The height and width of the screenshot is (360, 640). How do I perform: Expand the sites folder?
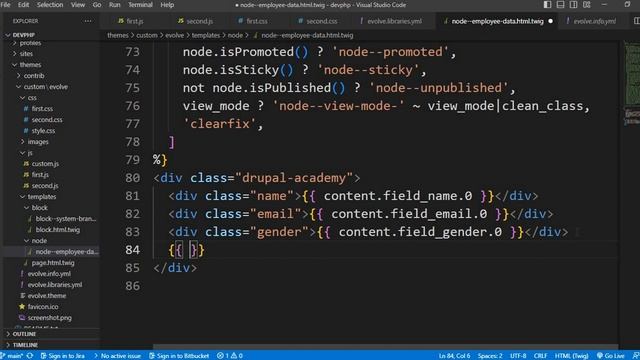[26, 53]
